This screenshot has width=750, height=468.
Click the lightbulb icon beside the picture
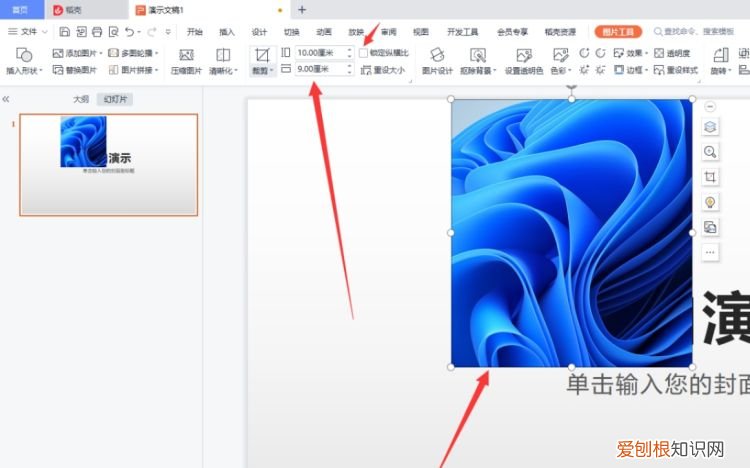[x=710, y=202]
